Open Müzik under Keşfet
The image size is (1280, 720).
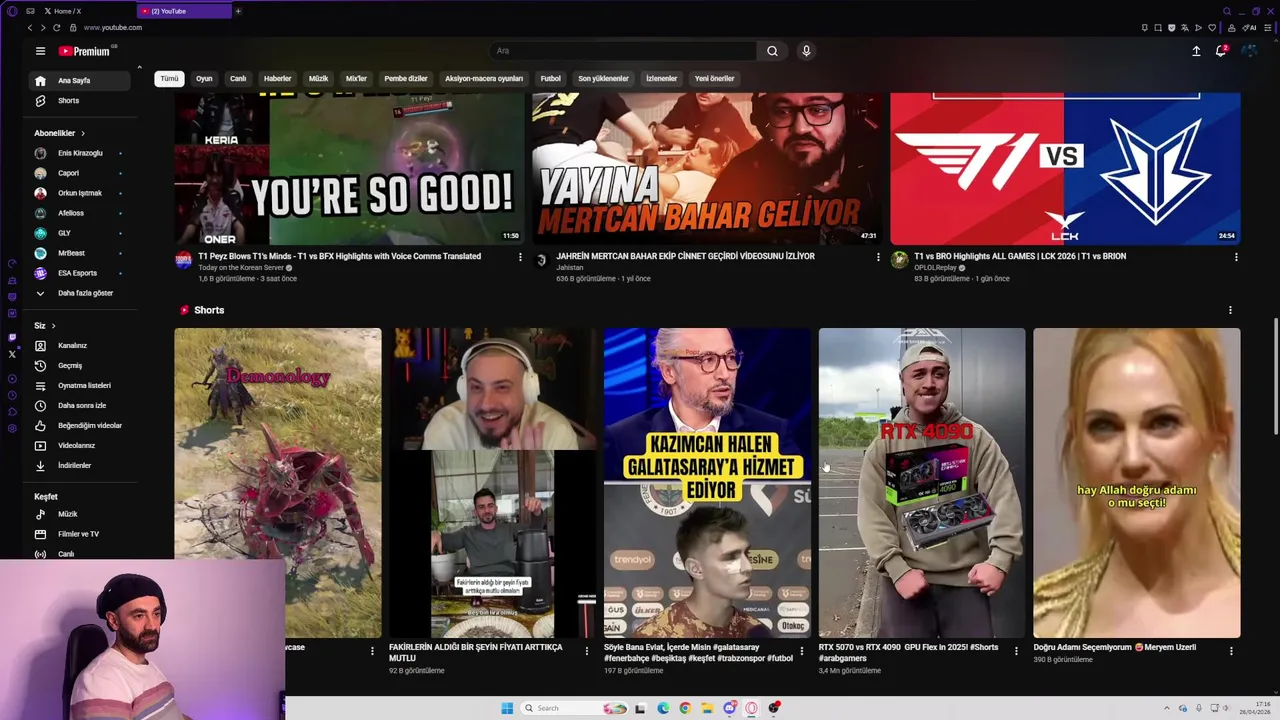point(81,514)
